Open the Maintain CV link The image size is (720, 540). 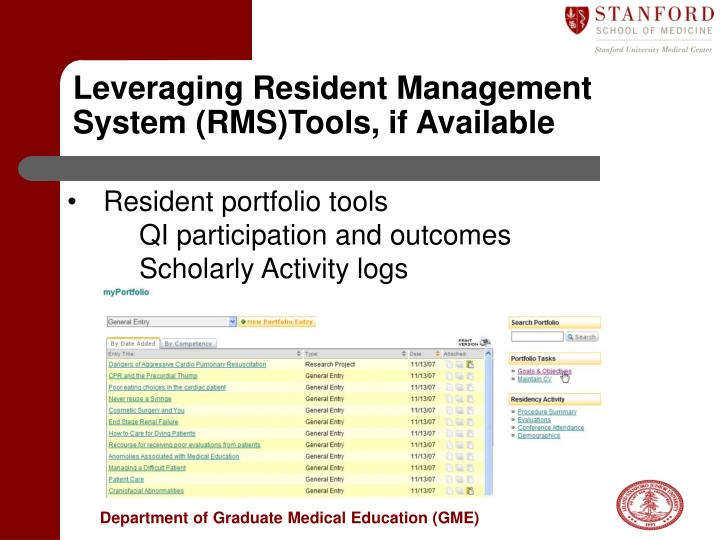(x=534, y=379)
